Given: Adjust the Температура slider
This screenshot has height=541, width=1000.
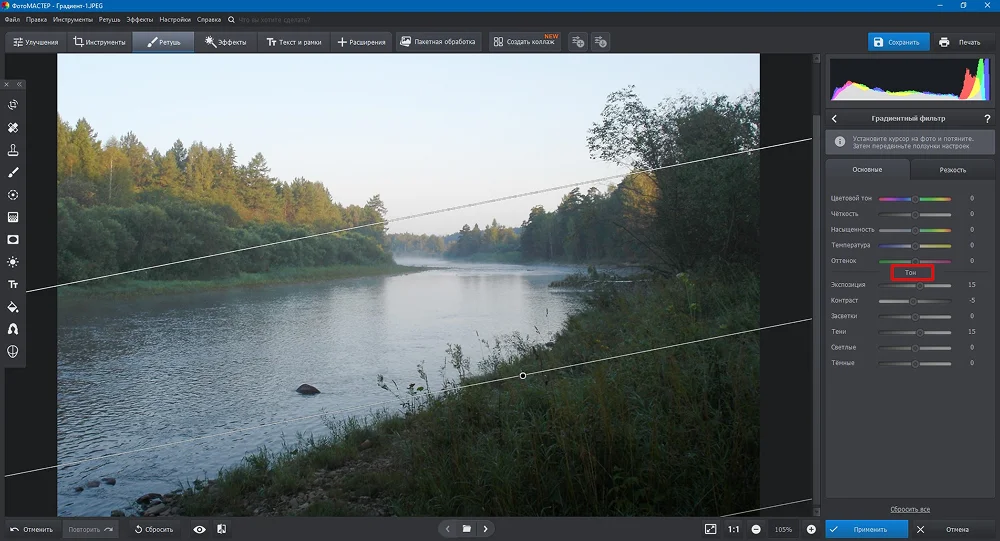Looking at the screenshot, I should coord(915,246).
